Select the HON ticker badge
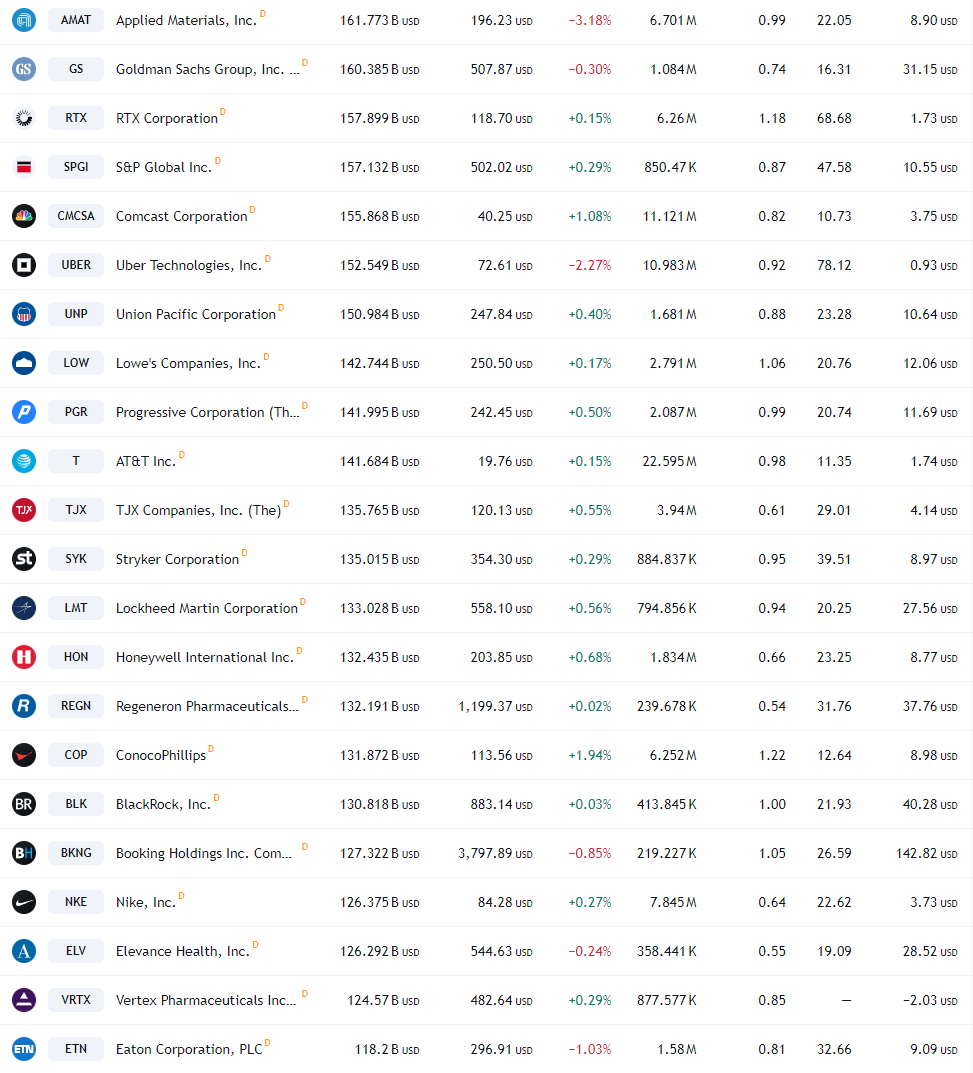This screenshot has height=1073, width=973. click(x=76, y=657)
